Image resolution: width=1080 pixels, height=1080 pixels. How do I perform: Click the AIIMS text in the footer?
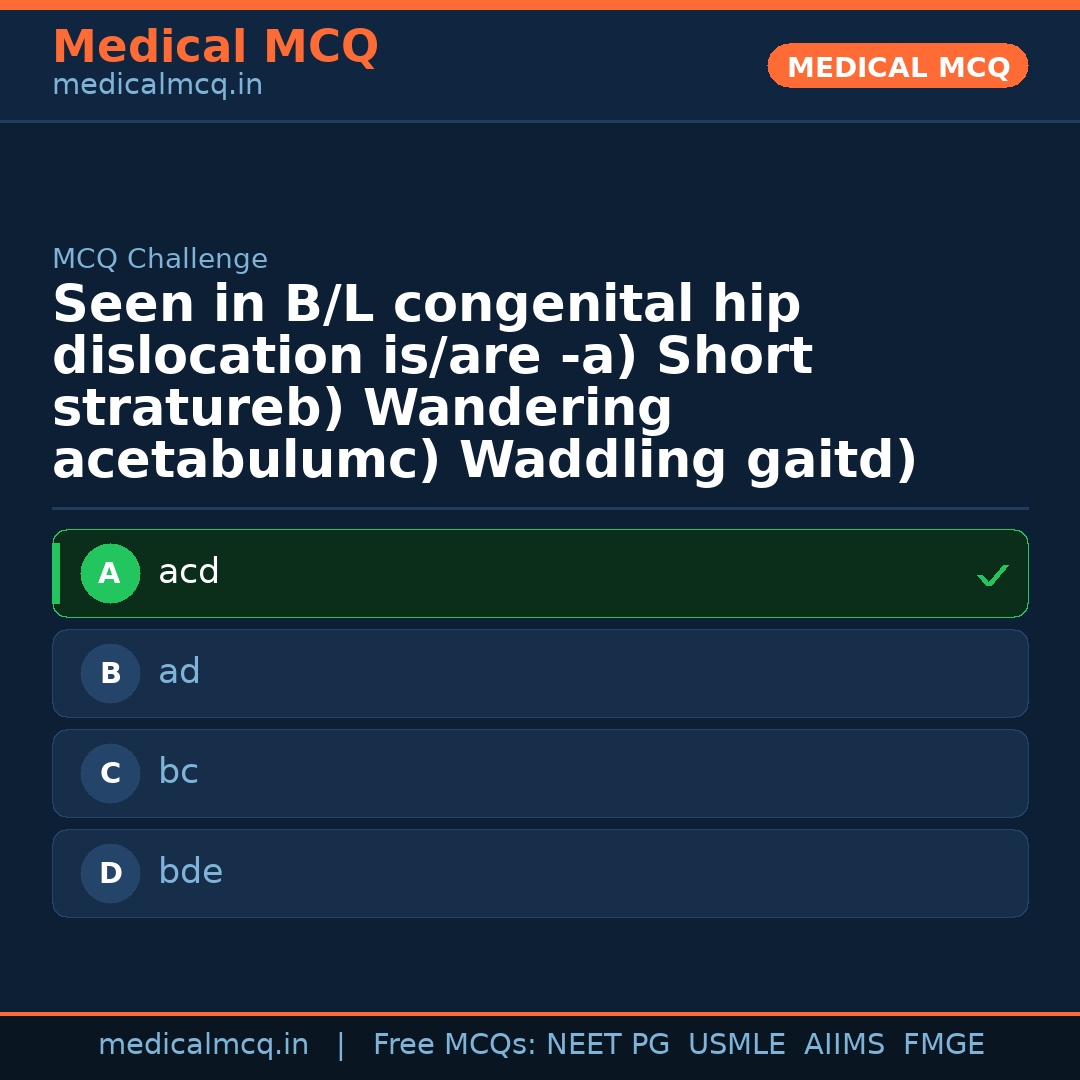pos(845,1043)
